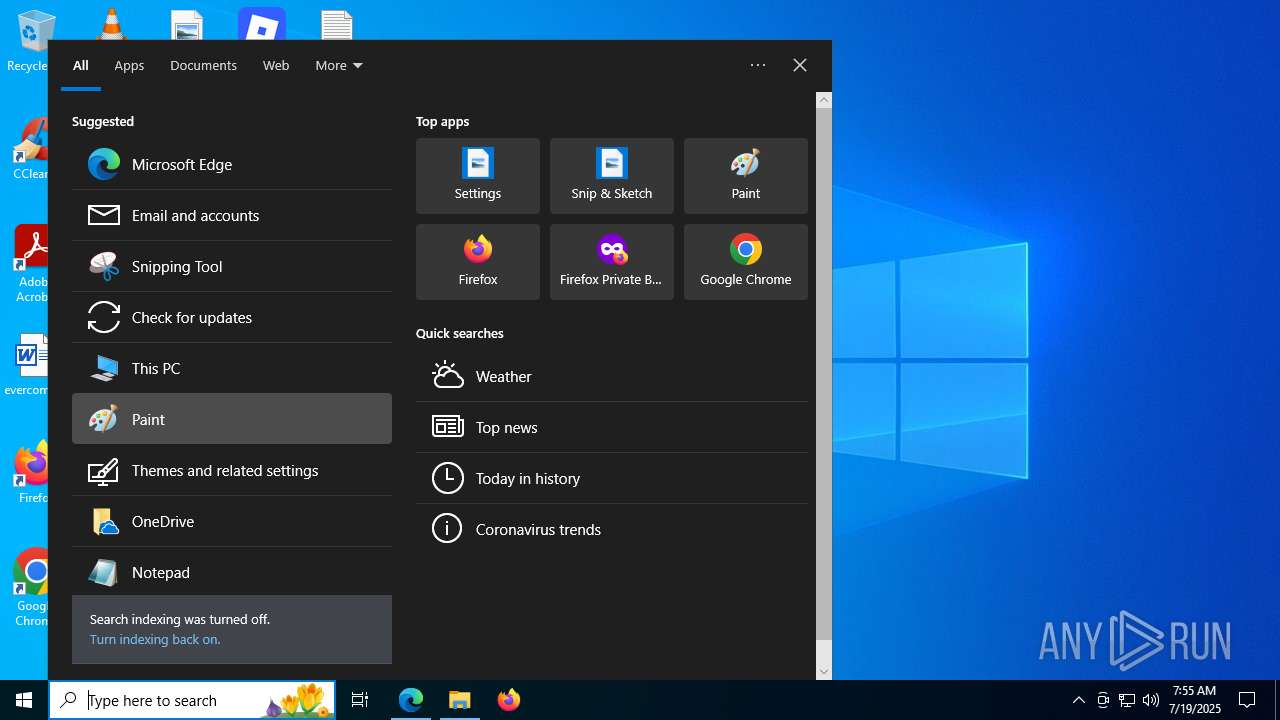The width and height of the screenshot is (1280, 720).
Task: Open Themes and related settings
Action: [232, 470]
